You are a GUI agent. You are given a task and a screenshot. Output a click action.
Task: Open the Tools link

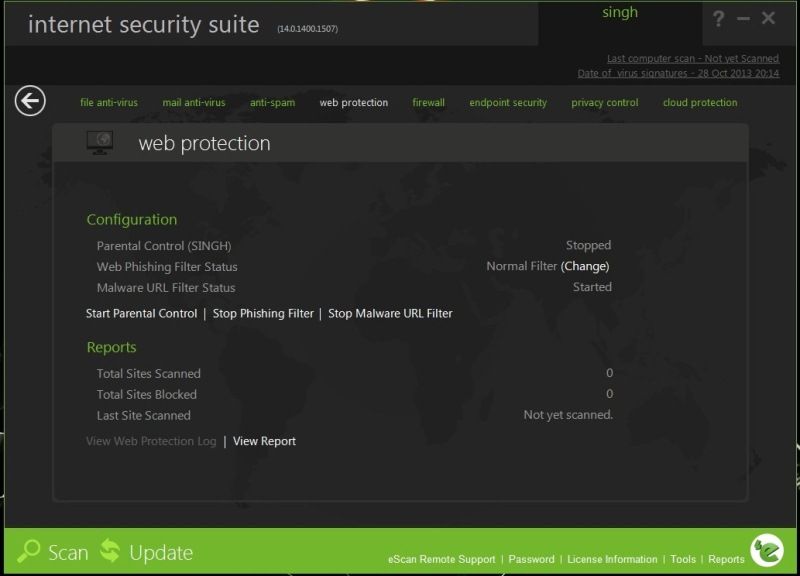click(x=683, y=559)
